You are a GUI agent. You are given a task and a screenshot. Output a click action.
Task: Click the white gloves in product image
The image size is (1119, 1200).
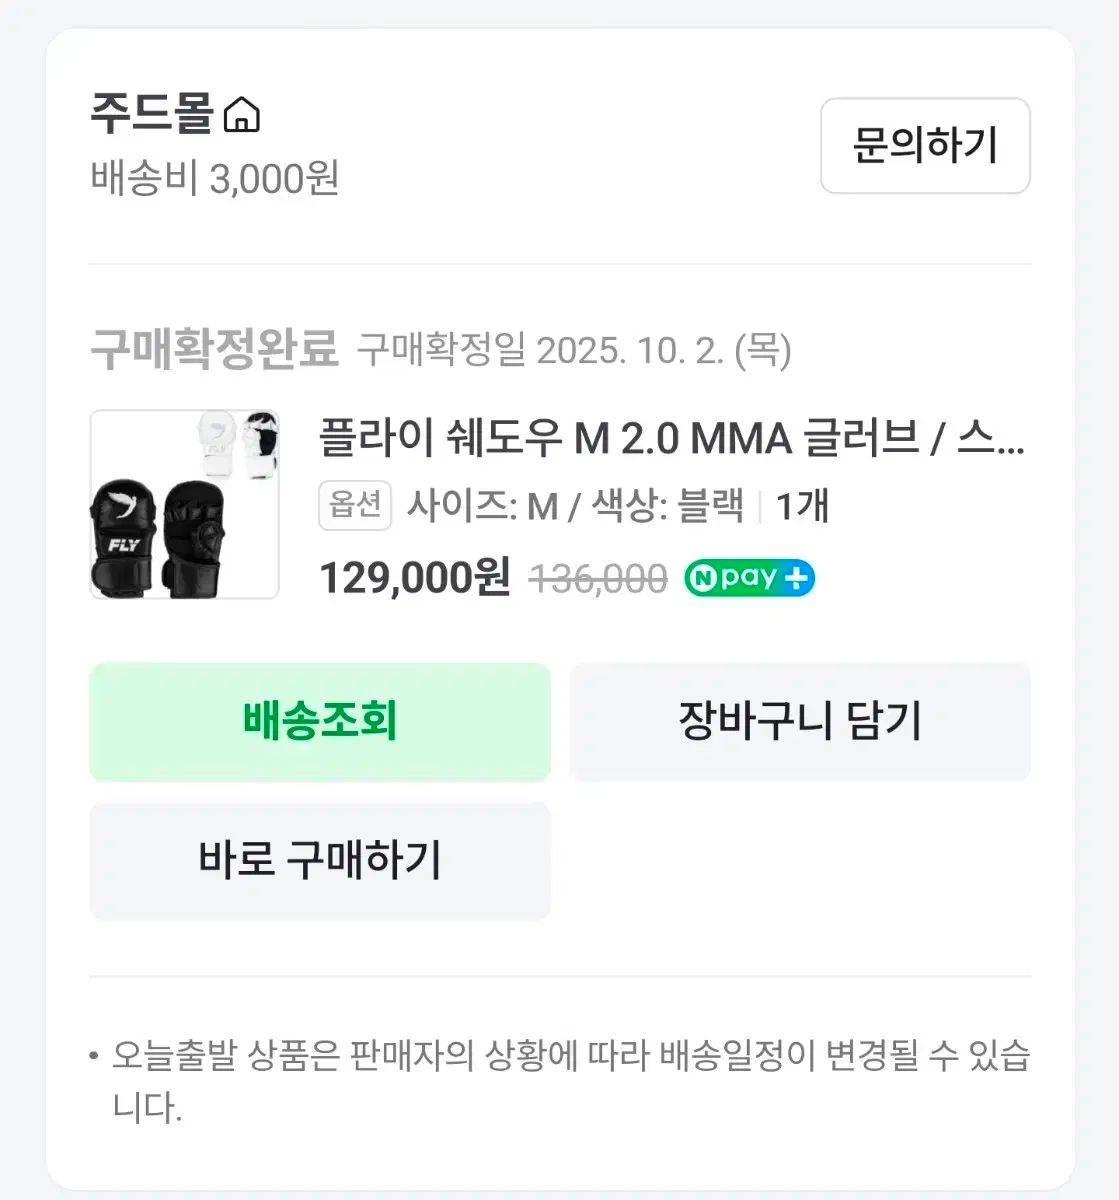click(x=236, y=443)
